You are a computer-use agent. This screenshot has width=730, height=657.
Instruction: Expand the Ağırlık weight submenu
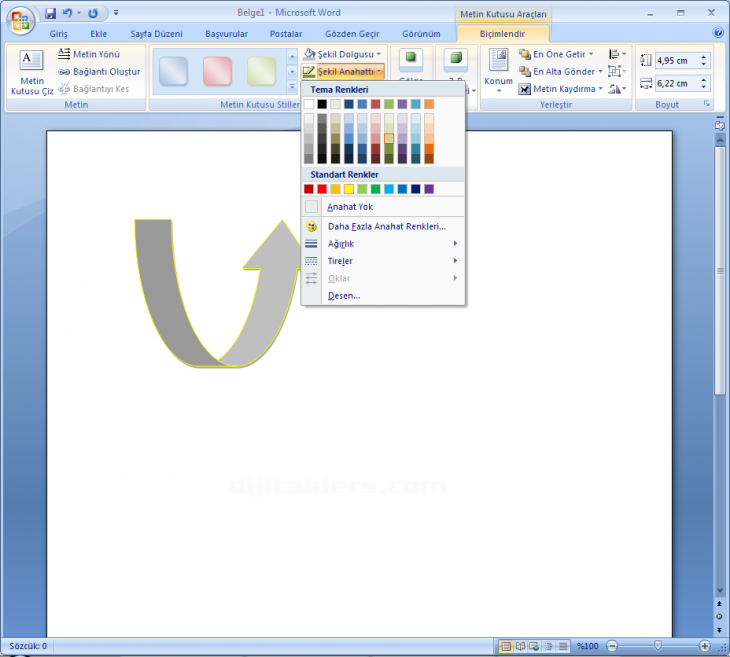pyautogui.click(x=383, y=244)
